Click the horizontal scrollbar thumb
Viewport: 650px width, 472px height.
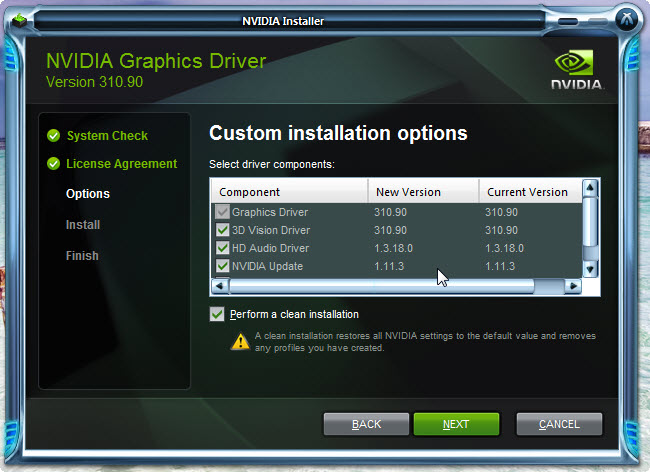point(382,286)
